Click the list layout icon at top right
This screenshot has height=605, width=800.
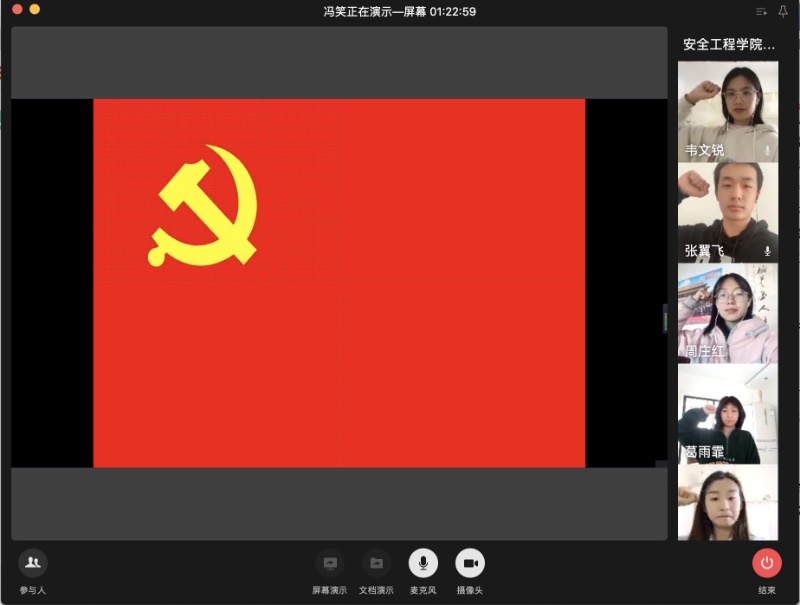pyautogui.click(x=761, y=12)
